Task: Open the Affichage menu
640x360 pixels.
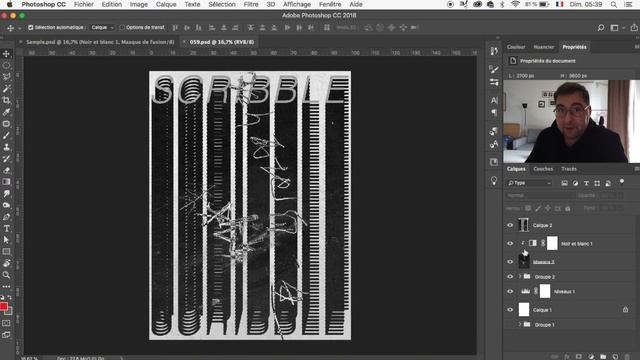Action: point(297,4)
